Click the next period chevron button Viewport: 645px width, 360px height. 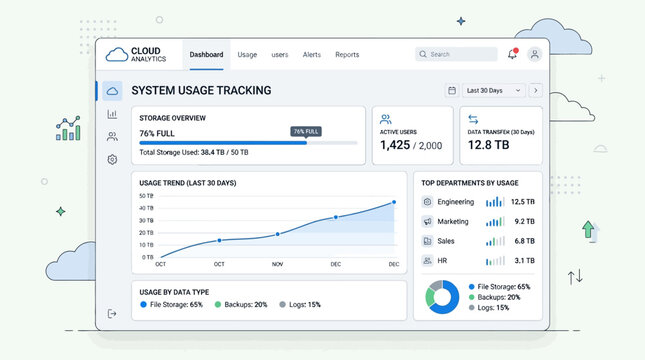click(536, 91)
